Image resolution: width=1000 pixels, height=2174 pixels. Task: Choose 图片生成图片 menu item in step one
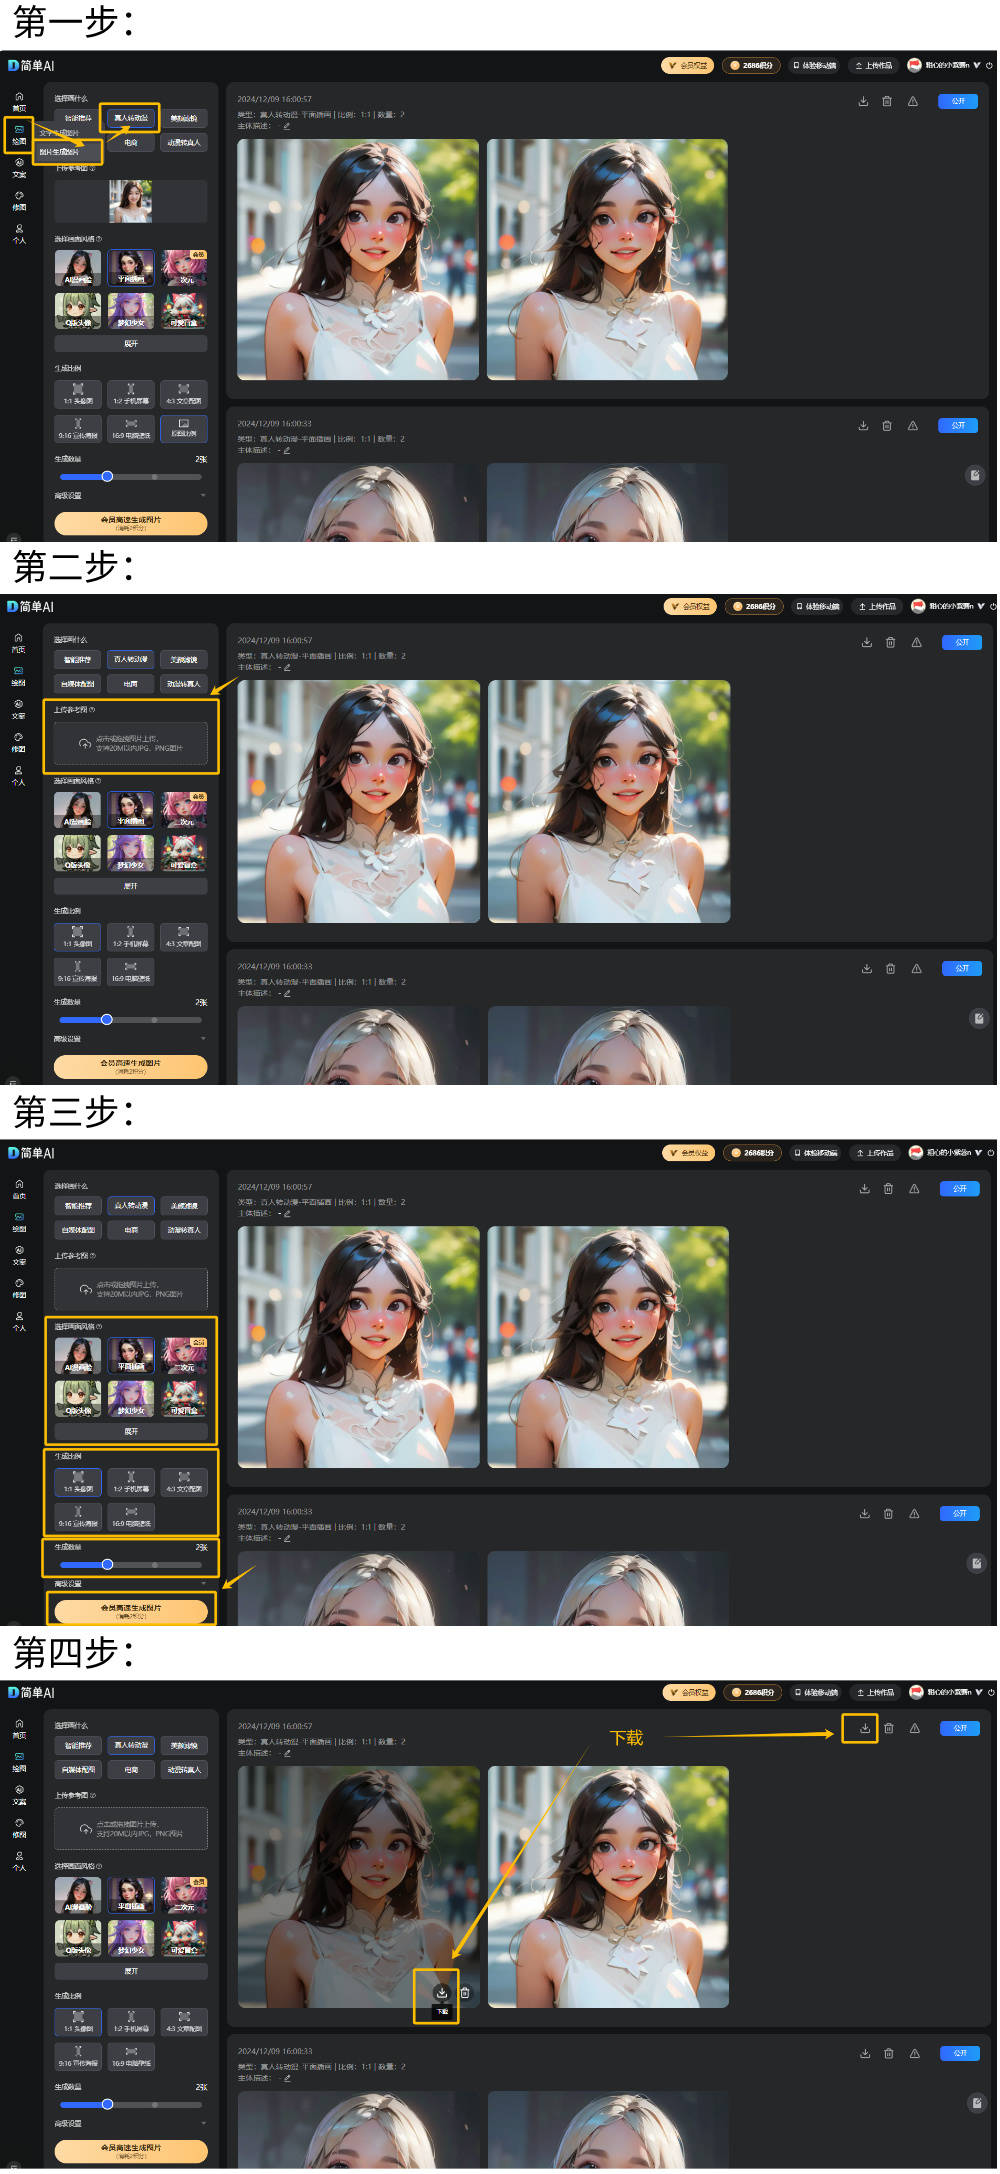click(67, 152)
